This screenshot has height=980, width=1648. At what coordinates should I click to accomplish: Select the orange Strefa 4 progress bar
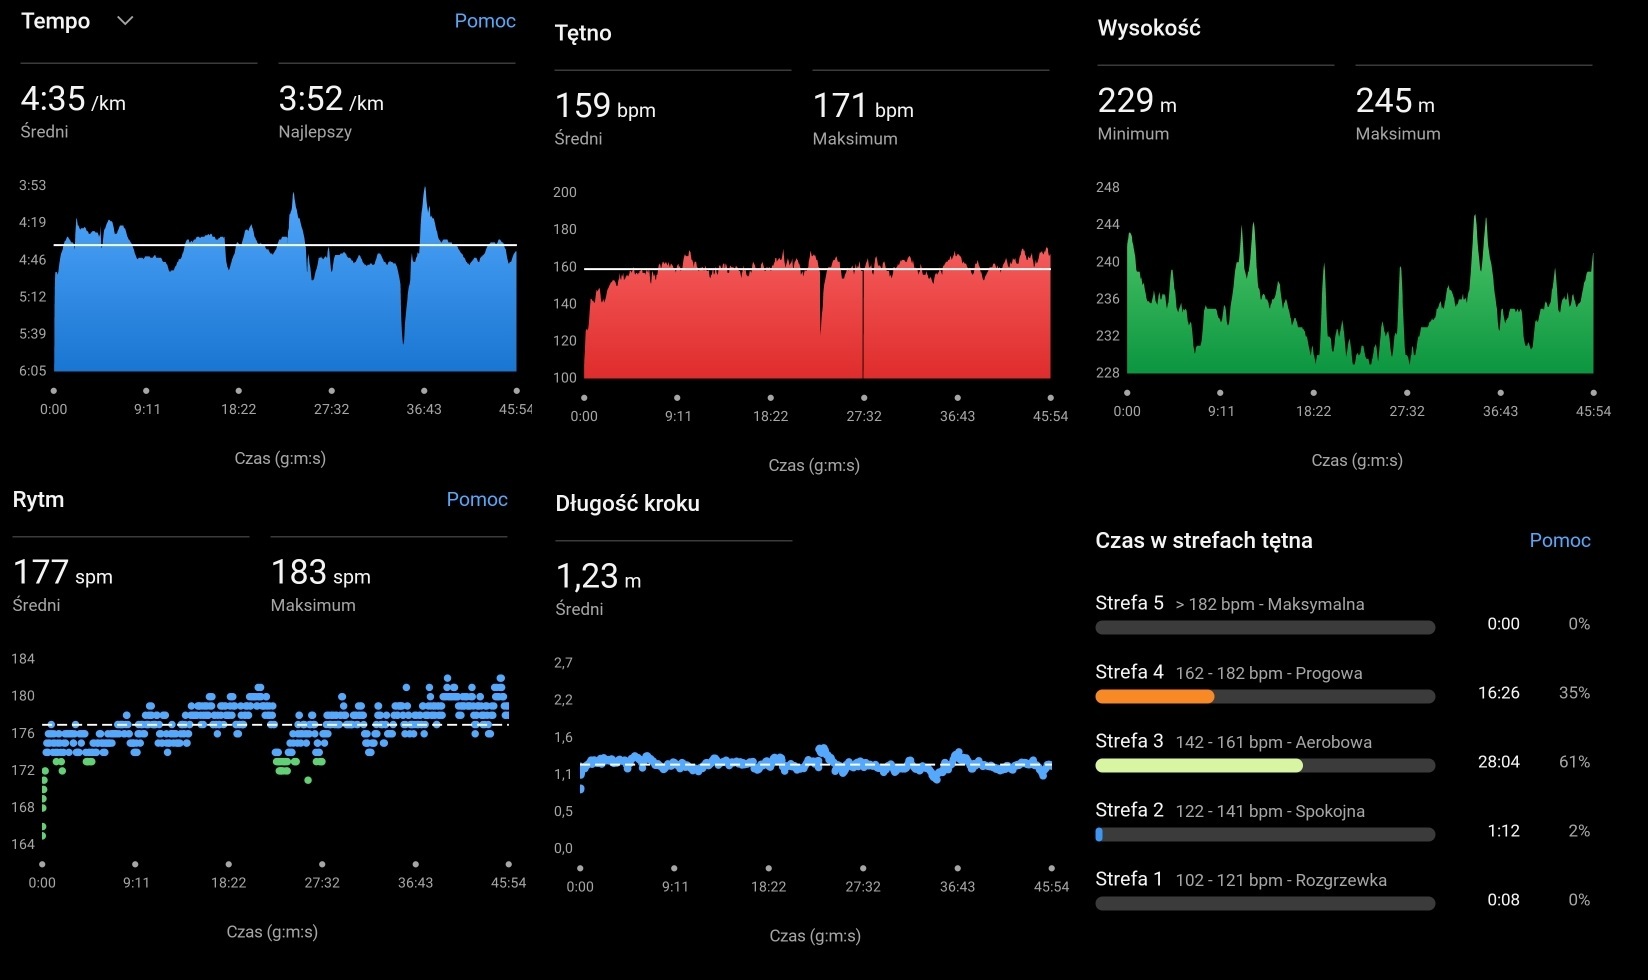point(1155,696)
